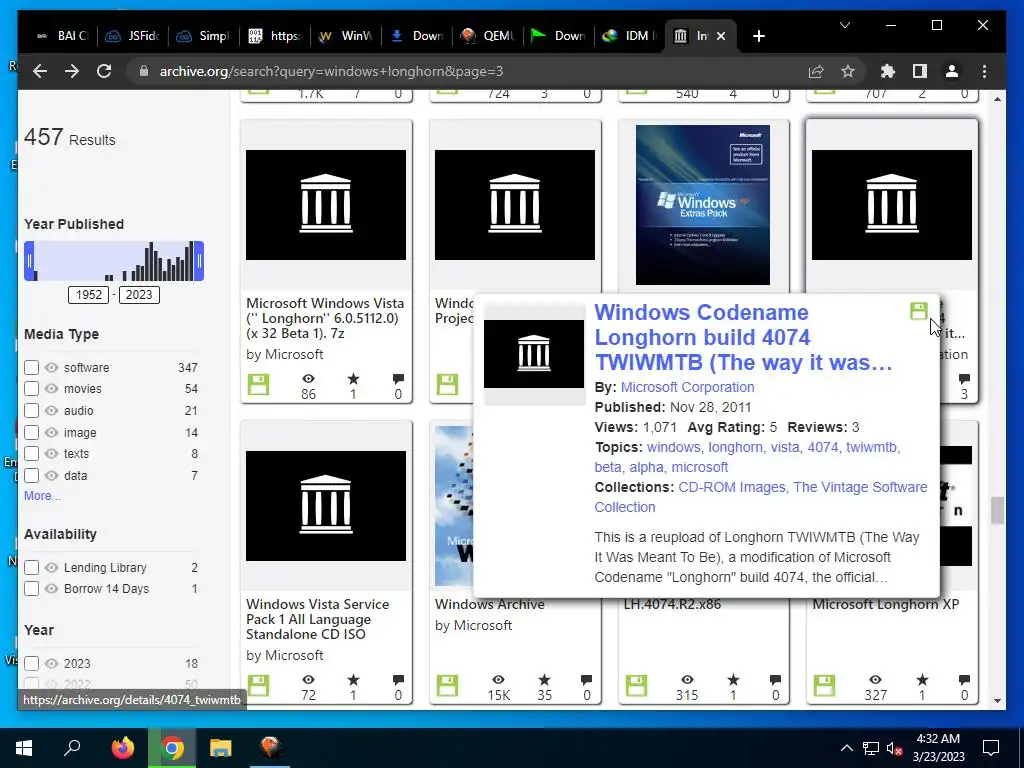Switch to QEMU tab
1024x768 pixels.
[x=487, y=36]
